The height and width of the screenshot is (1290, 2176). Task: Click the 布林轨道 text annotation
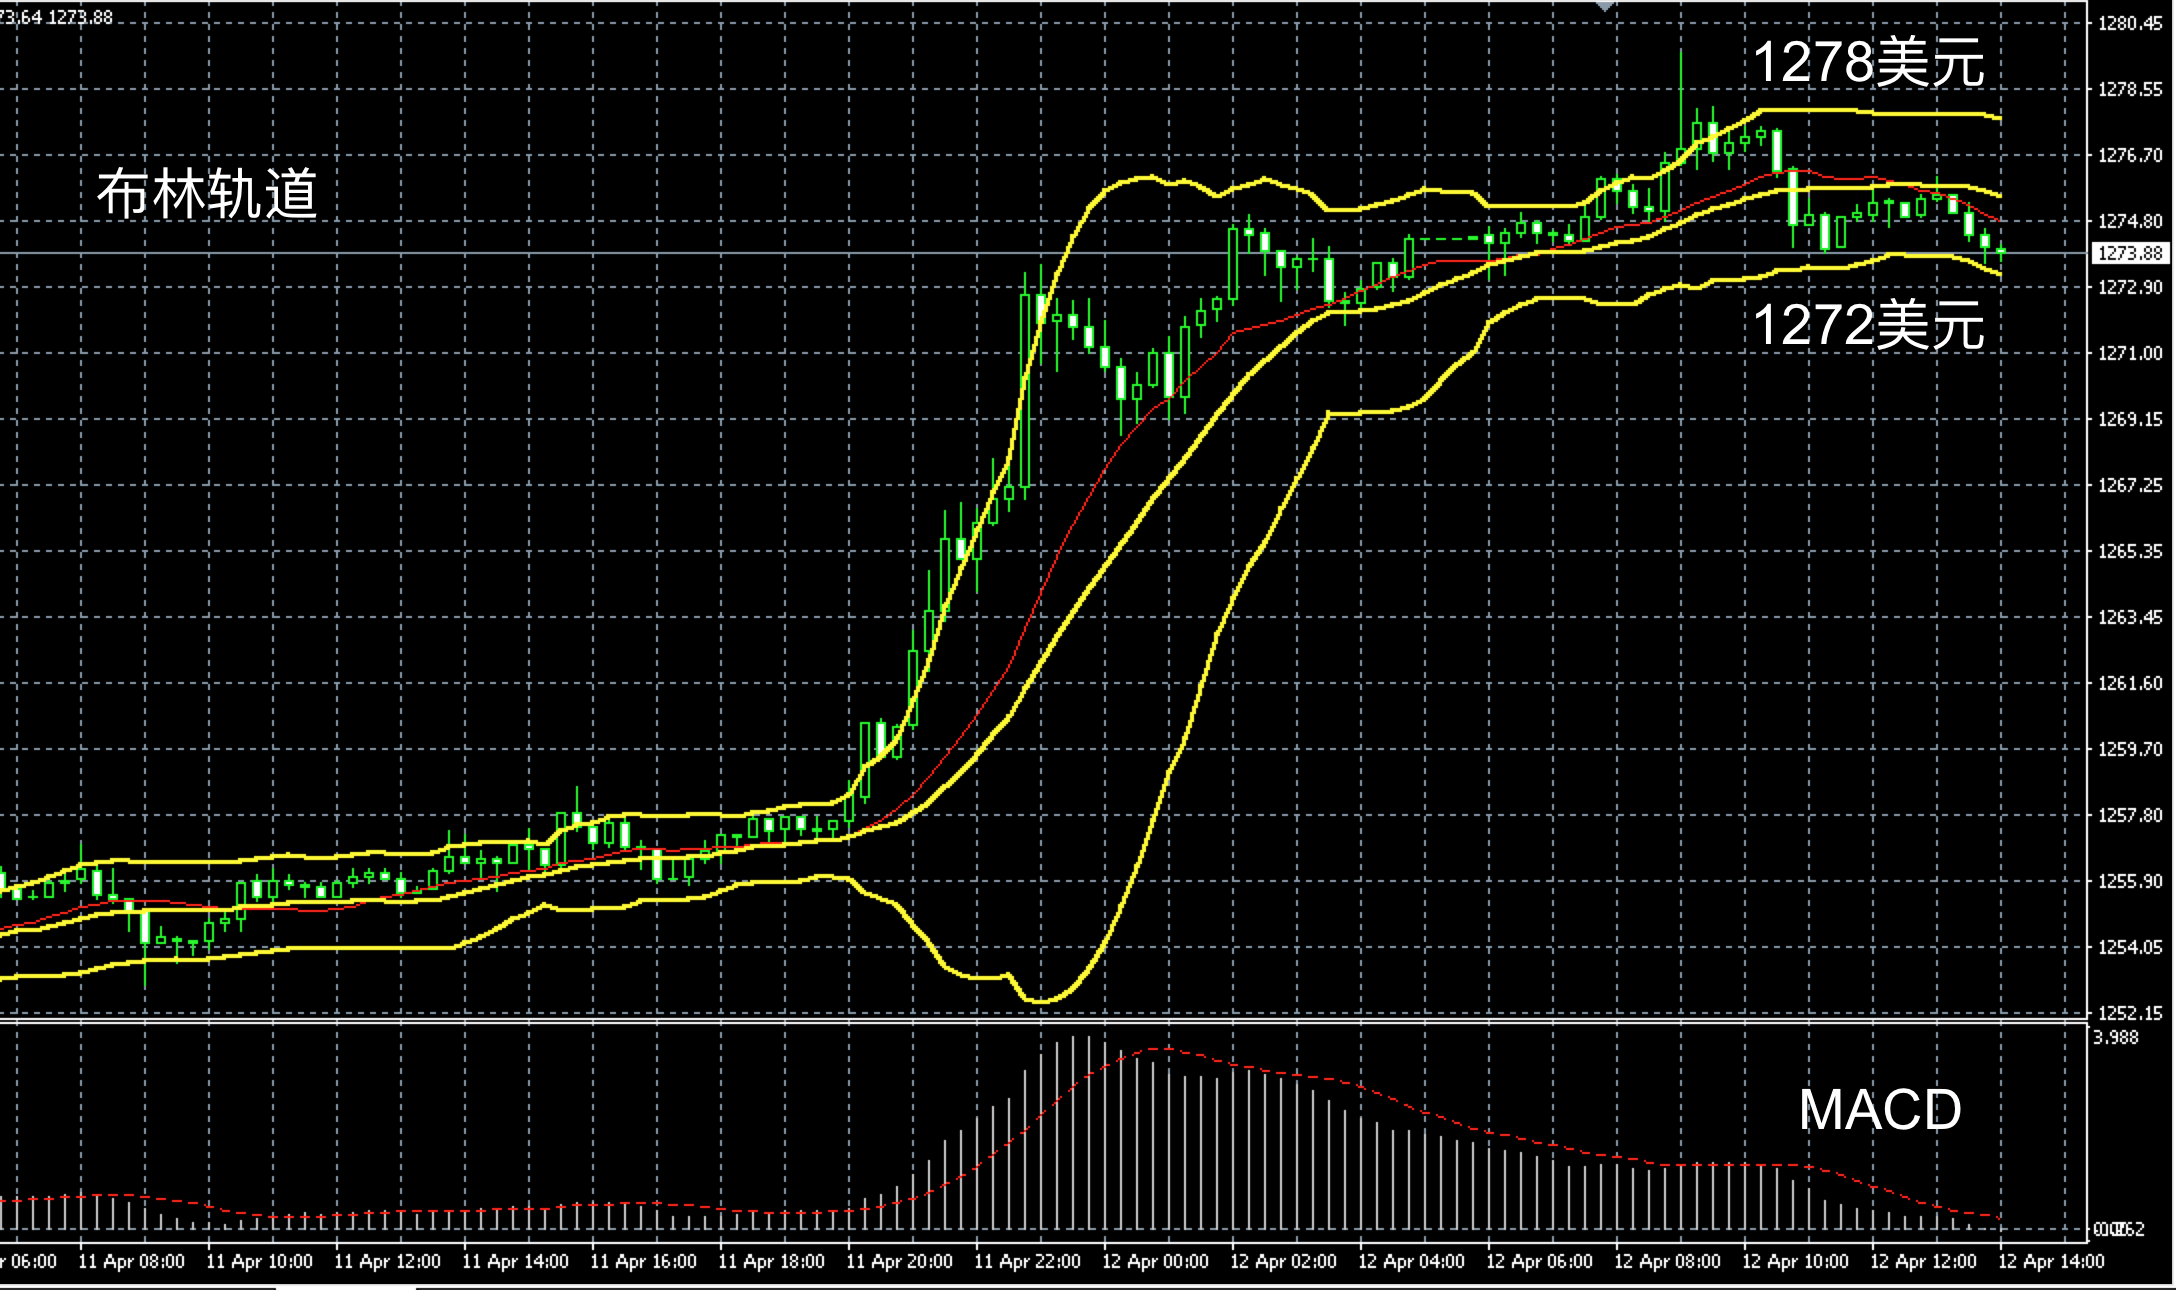207,194
